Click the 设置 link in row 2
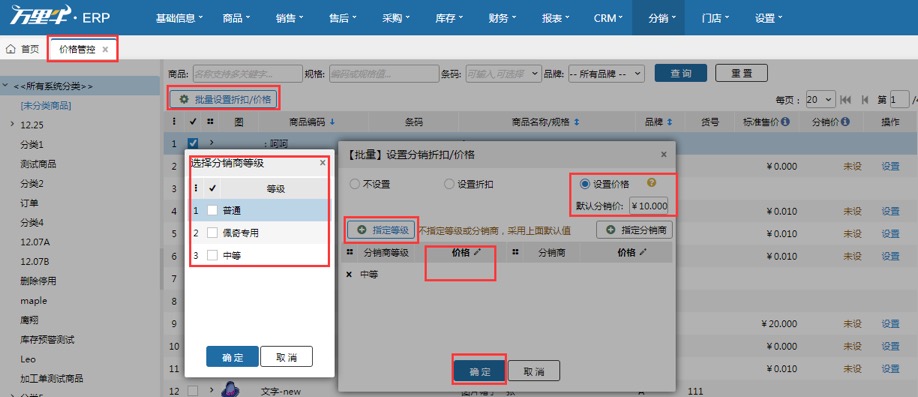 coord(890,166)
